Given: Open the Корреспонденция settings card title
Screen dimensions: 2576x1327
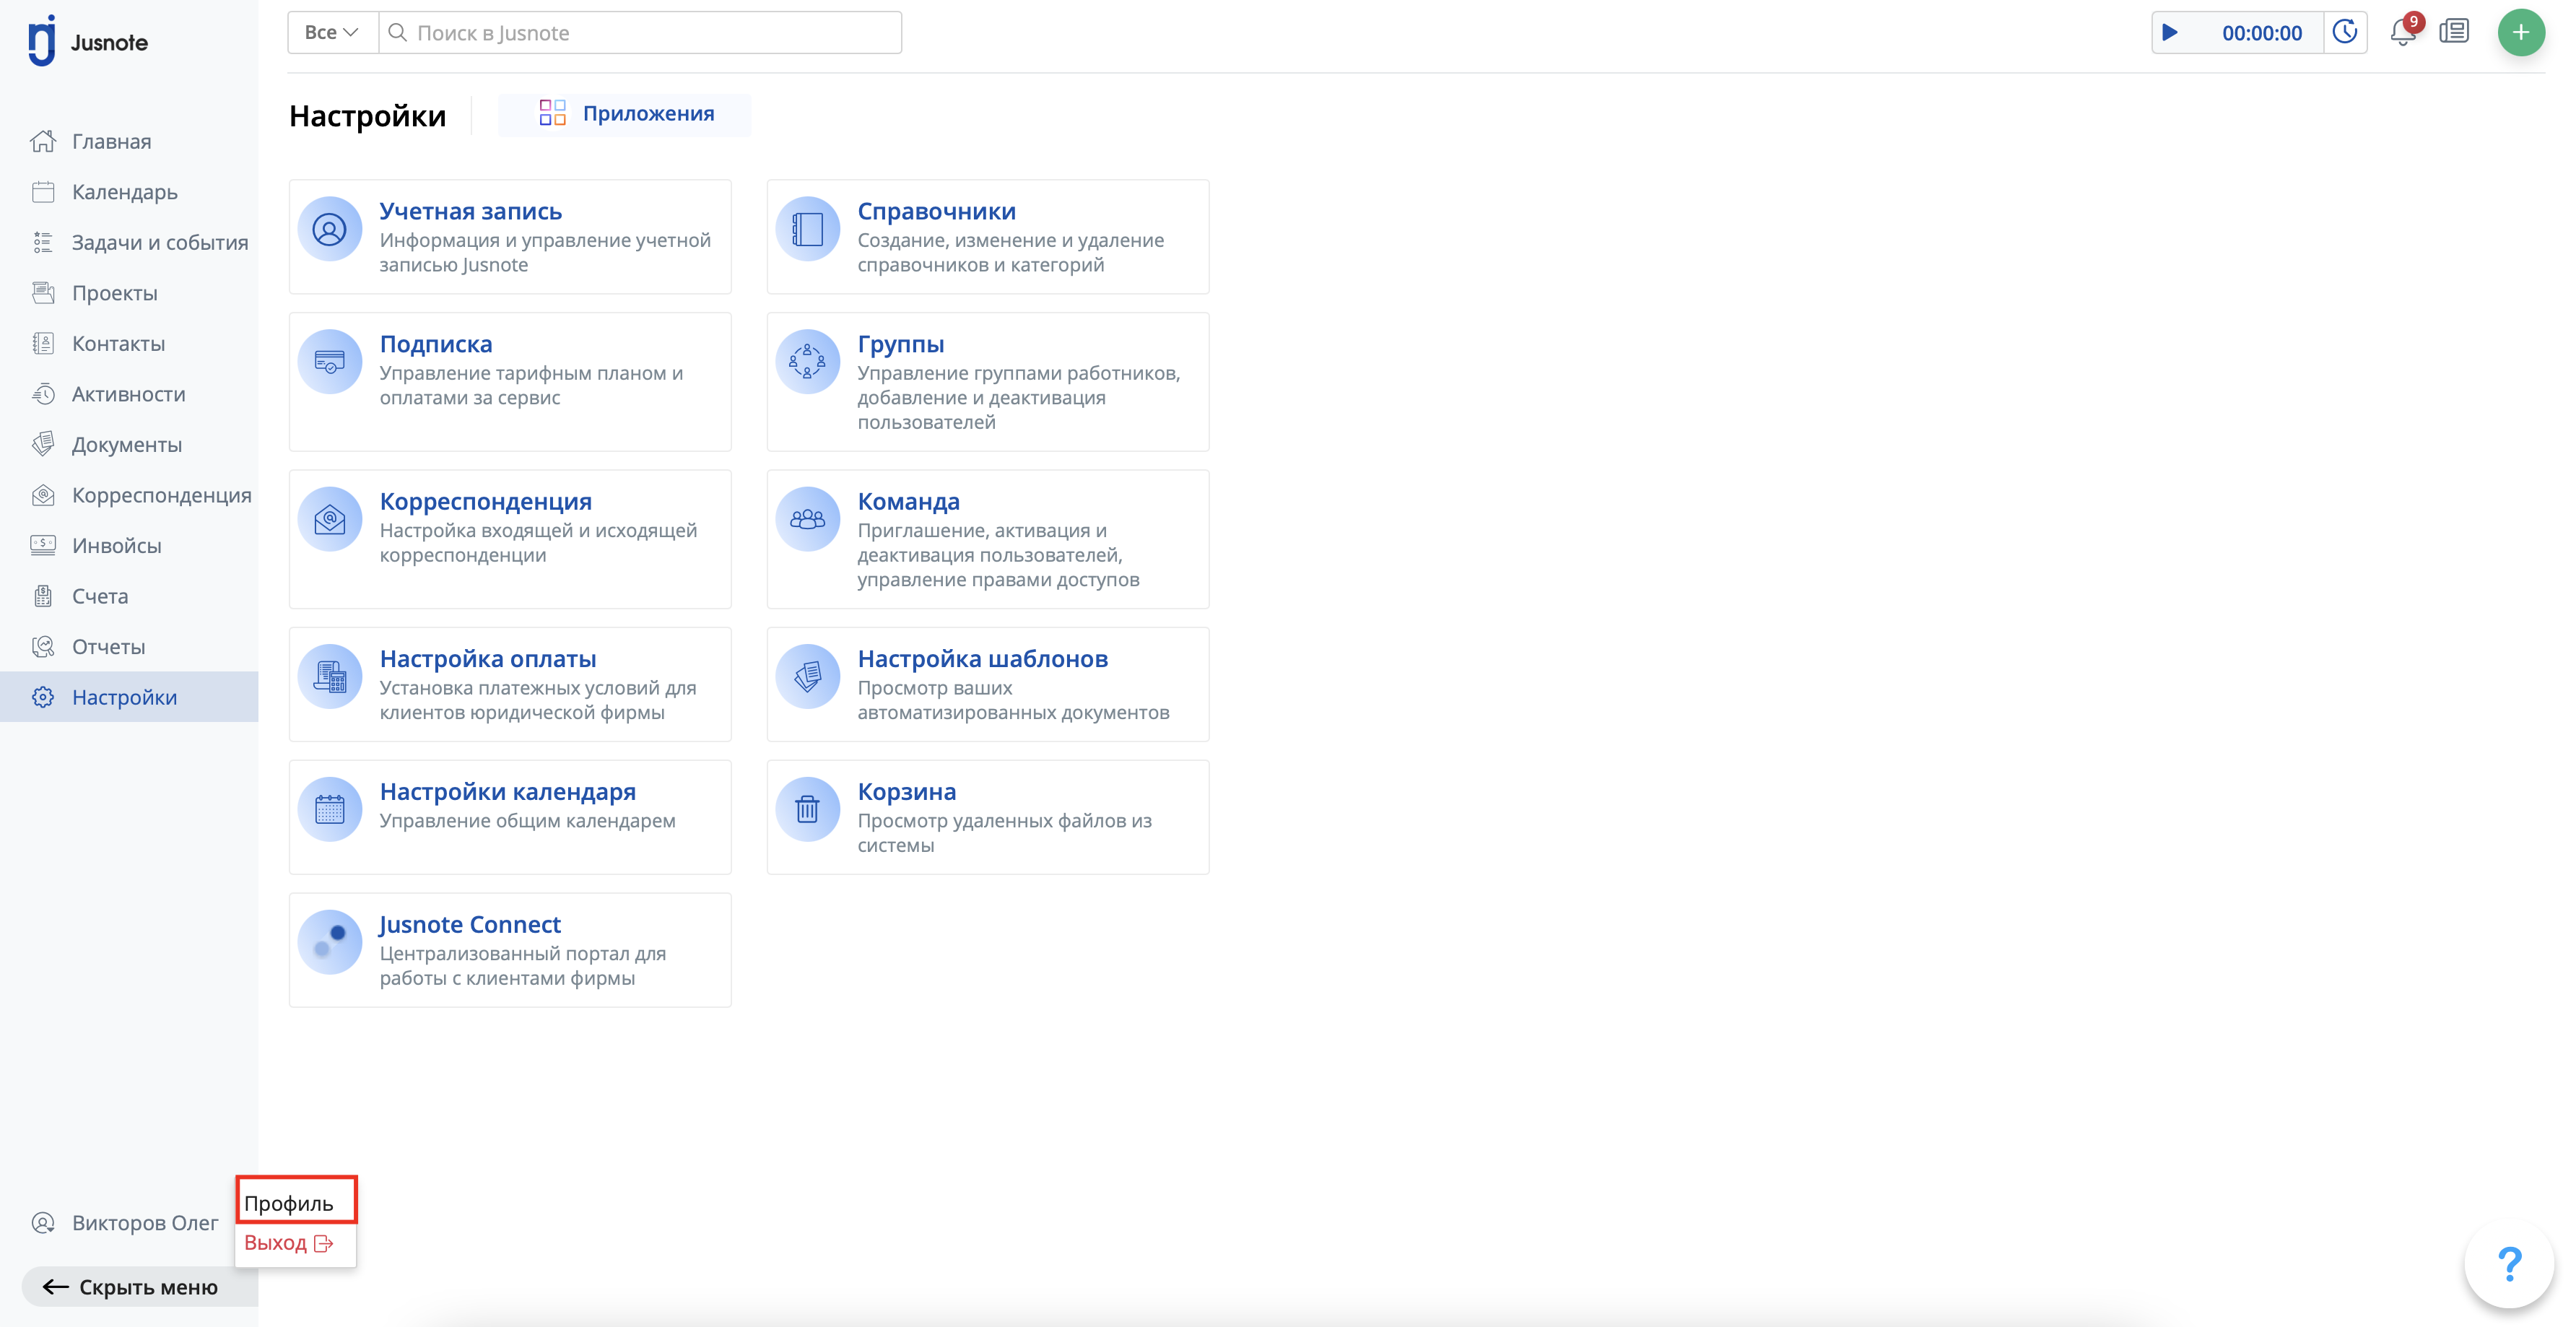Looking at the screenshot, I should (485, 501).
